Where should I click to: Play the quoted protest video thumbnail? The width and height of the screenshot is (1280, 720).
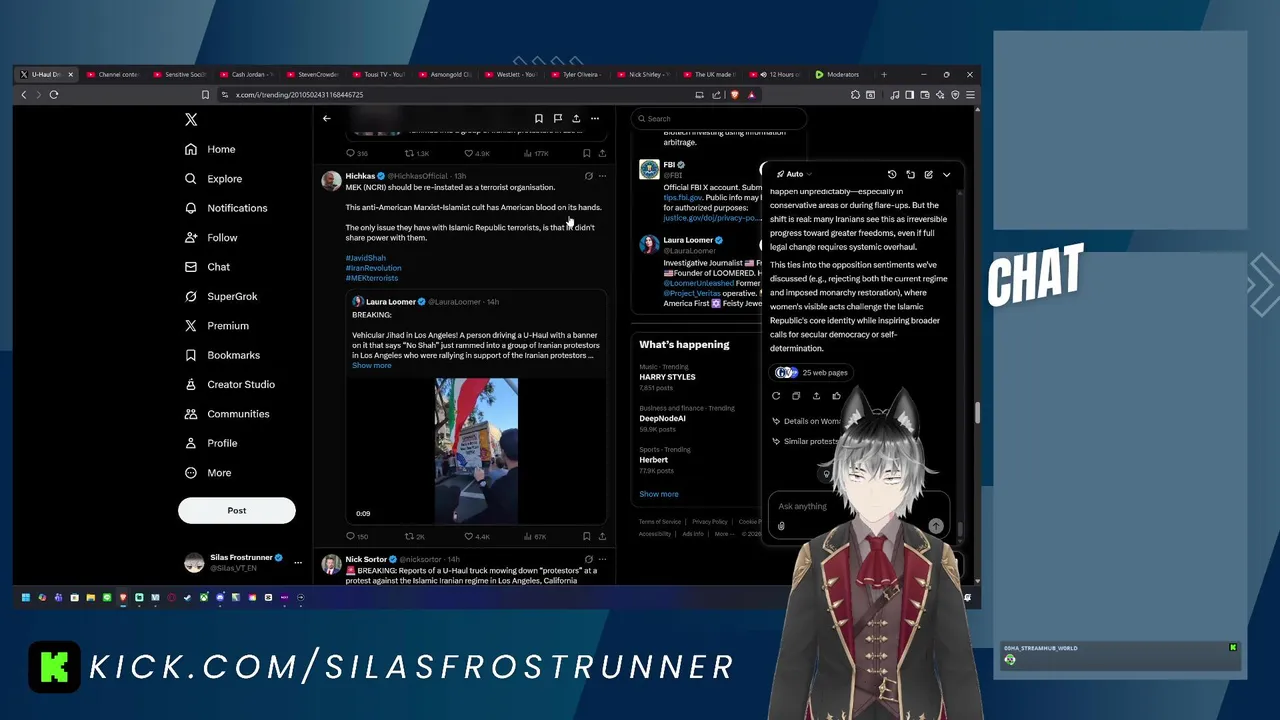pos(476,450)
